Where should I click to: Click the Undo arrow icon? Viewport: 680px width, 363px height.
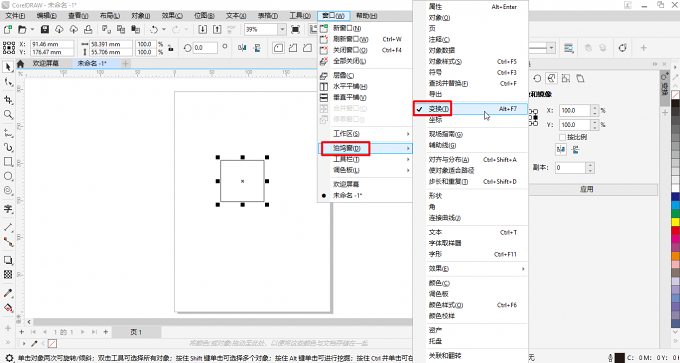click(x=154, y=29)
